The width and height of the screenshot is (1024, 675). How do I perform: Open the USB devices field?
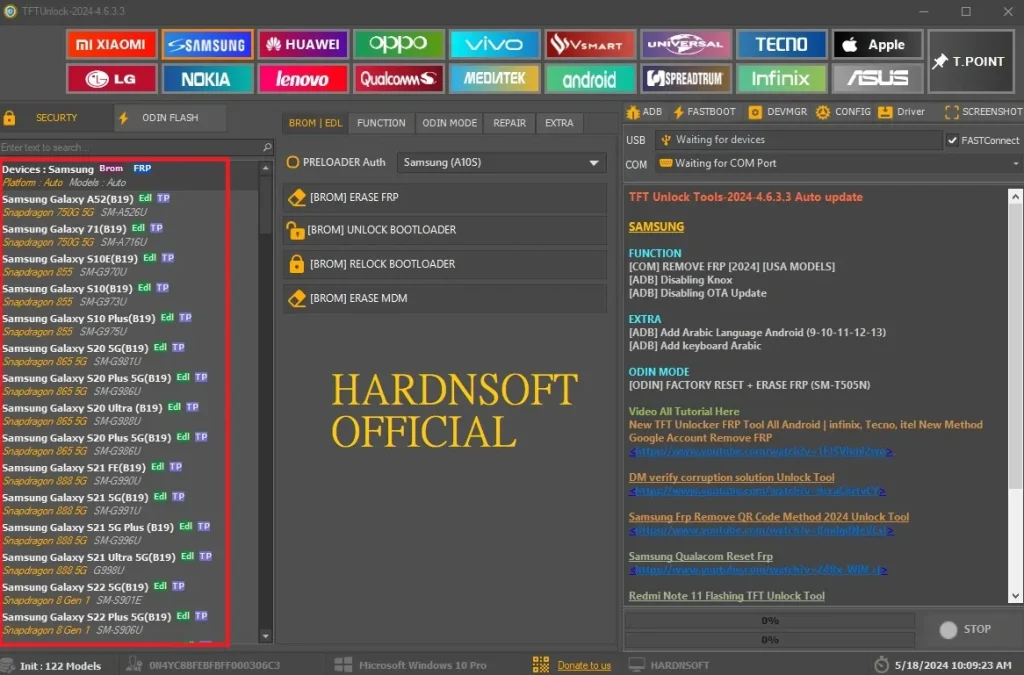click(798, 140)
